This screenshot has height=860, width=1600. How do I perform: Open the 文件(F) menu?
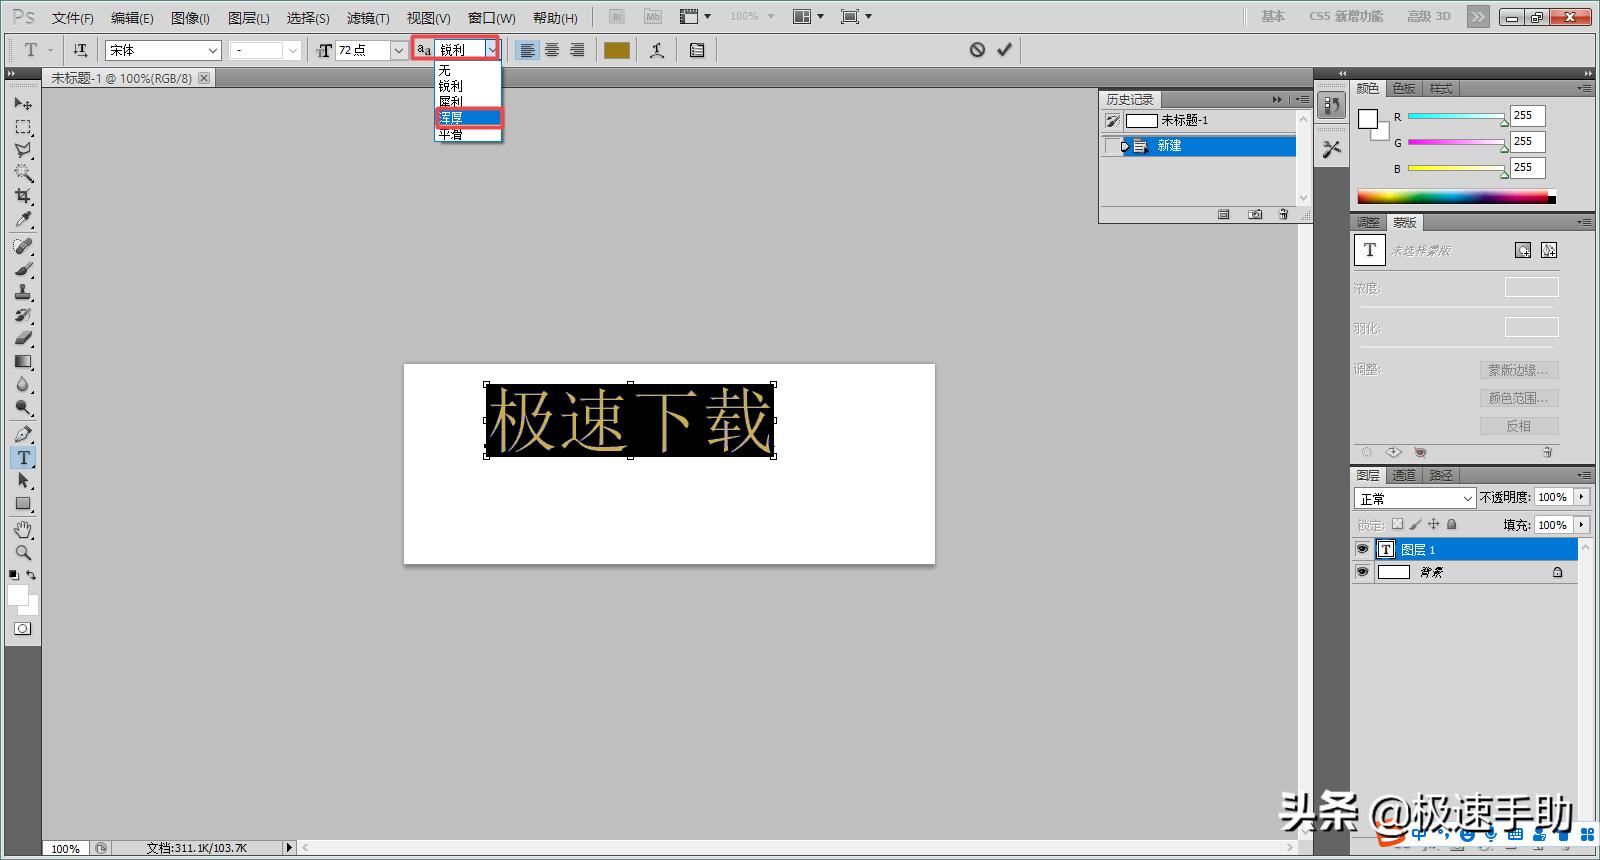[x=72, y=18]
